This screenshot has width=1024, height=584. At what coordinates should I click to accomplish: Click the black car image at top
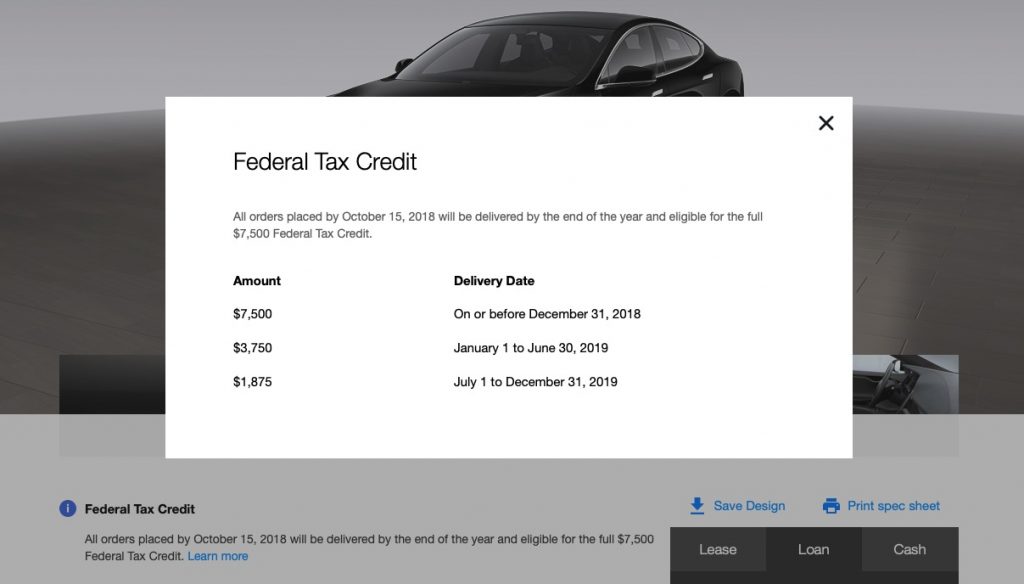click(540, 50)
